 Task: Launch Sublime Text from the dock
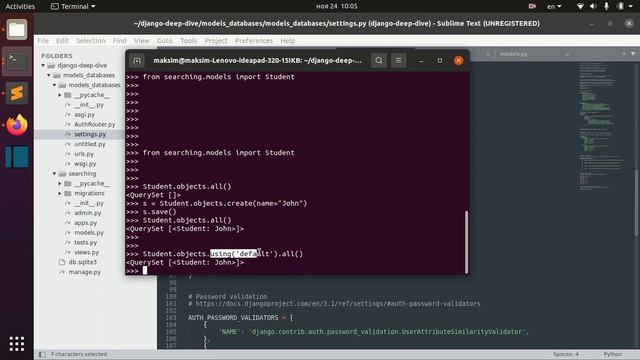[x=17, y=93]
